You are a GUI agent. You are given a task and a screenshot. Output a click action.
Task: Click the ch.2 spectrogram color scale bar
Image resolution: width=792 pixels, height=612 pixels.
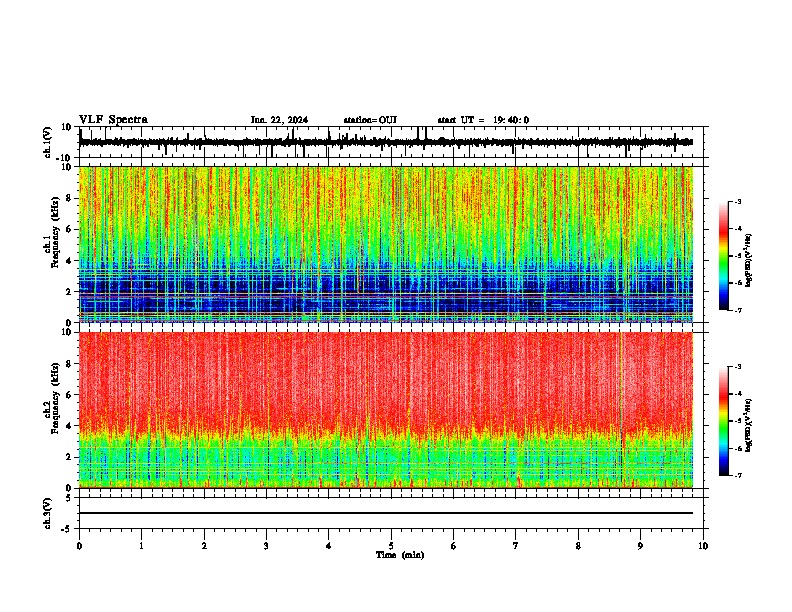click(724, 421)
